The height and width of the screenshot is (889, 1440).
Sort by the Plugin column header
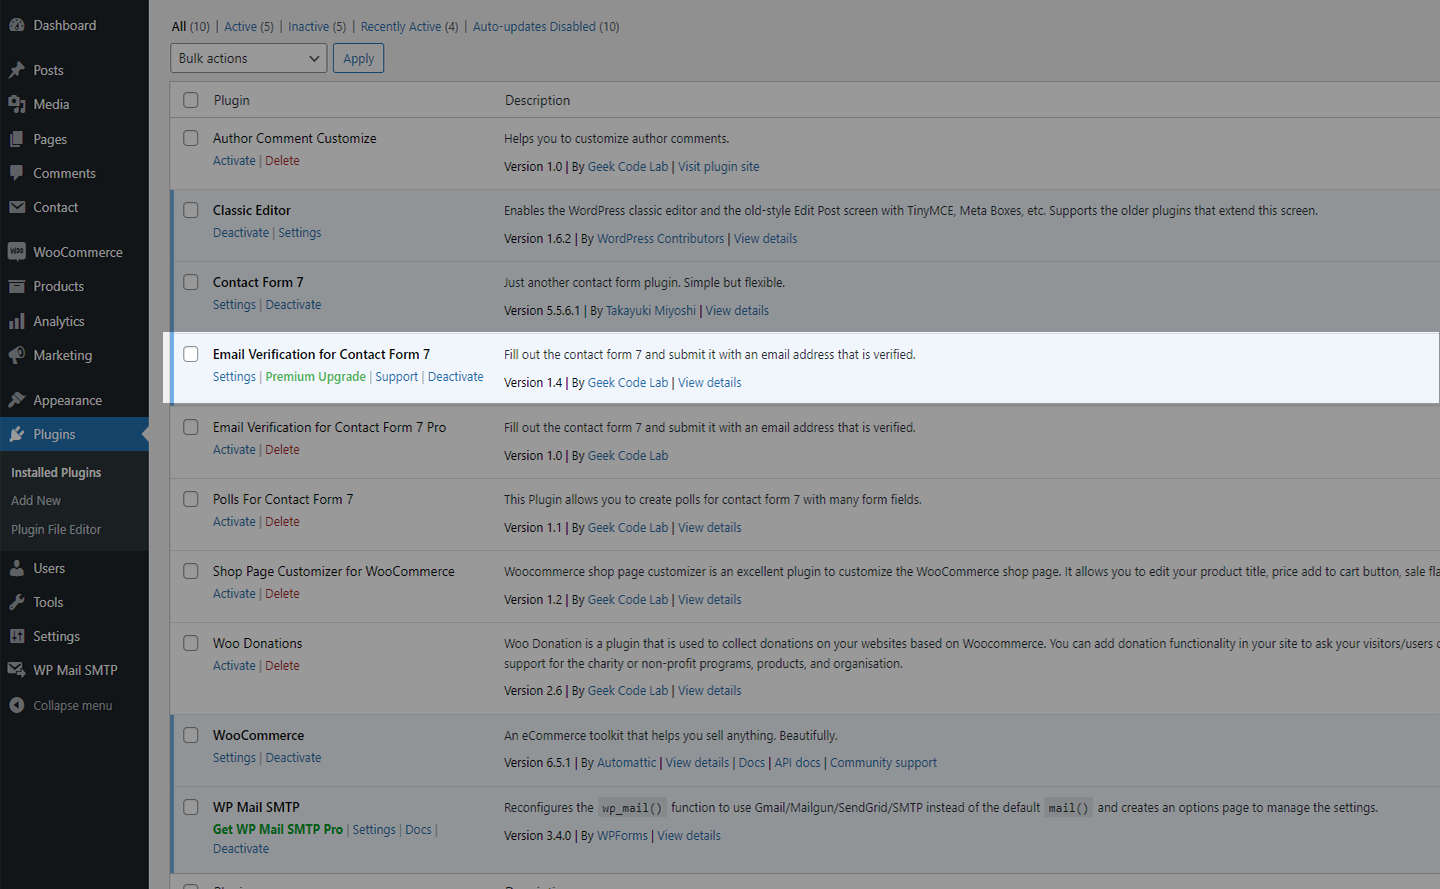click(232, 100)
